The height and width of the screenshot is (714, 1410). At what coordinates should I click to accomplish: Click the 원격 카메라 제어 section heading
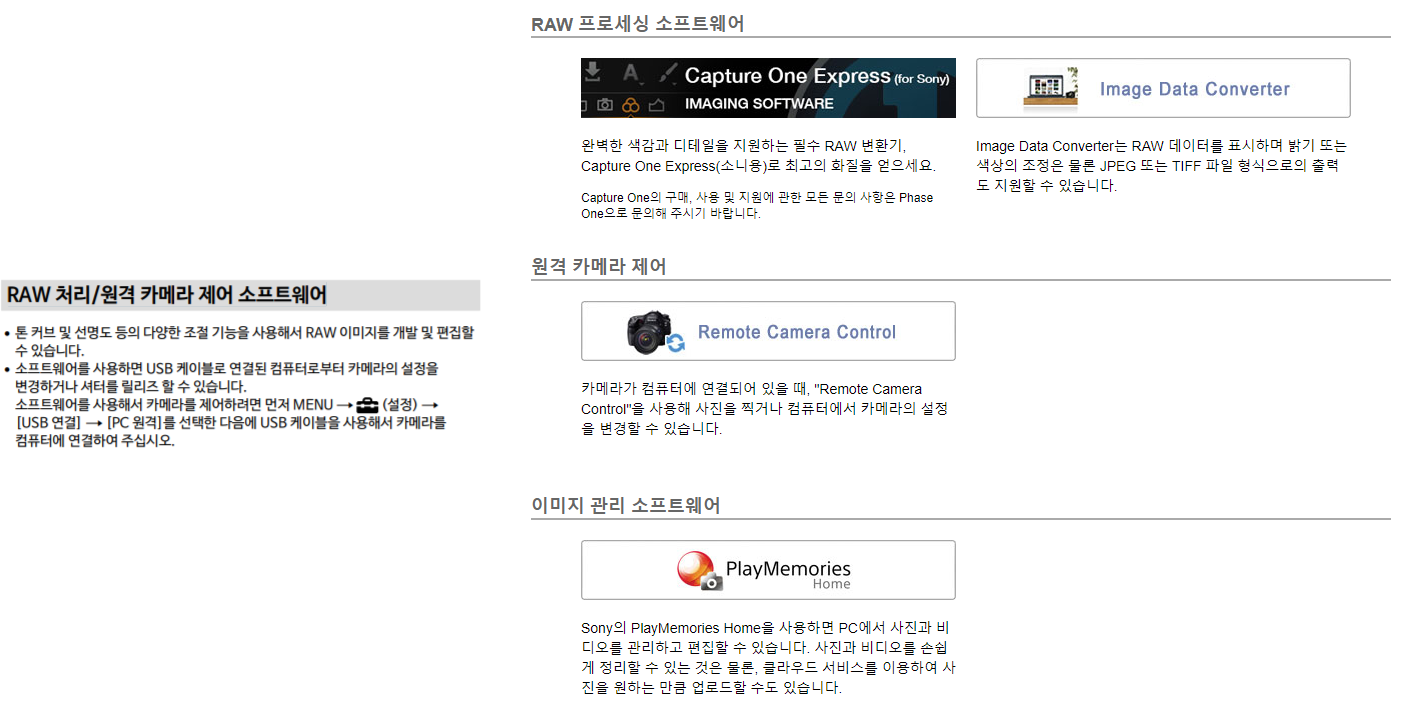point(598,266)
